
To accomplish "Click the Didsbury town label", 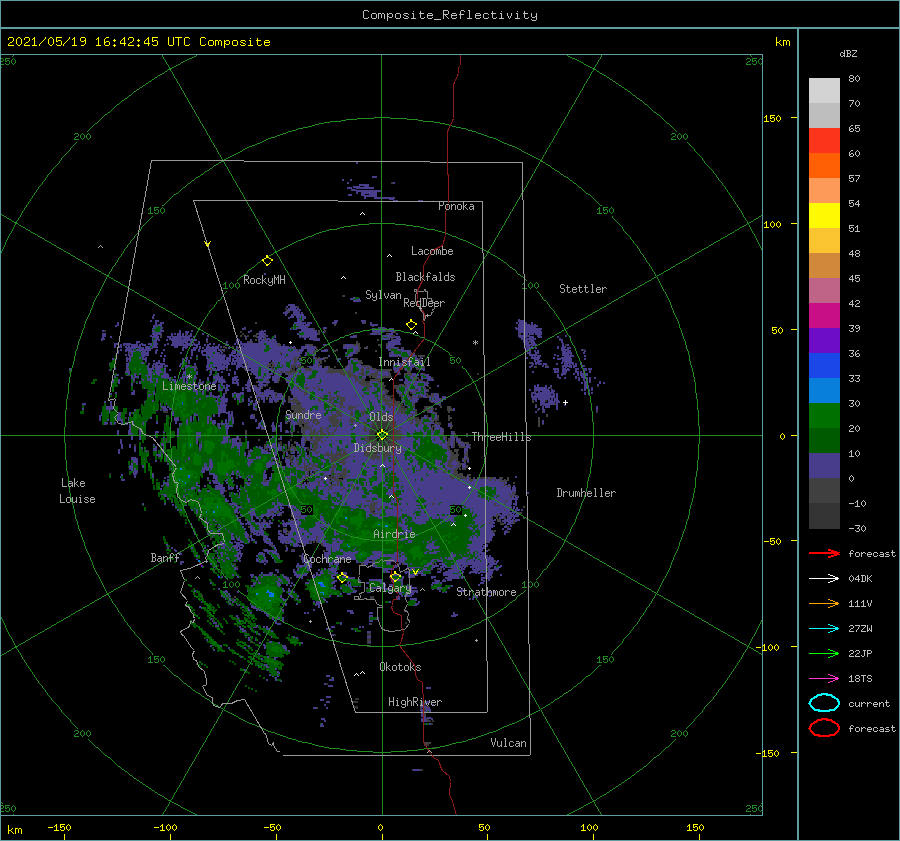I will pos(378,448).
